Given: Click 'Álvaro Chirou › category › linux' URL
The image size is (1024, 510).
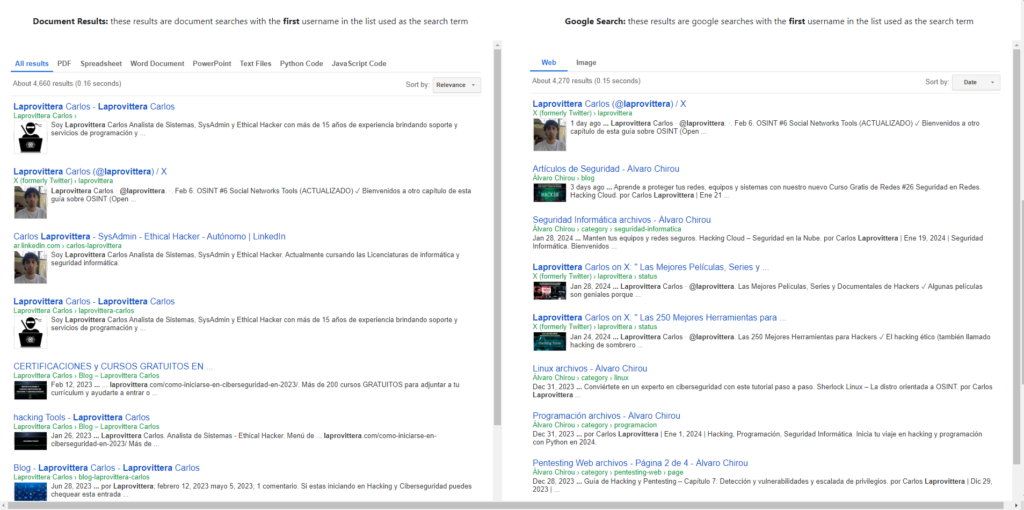Looking at the screenshot, I should pyautogui.click(x=581, y=377).
